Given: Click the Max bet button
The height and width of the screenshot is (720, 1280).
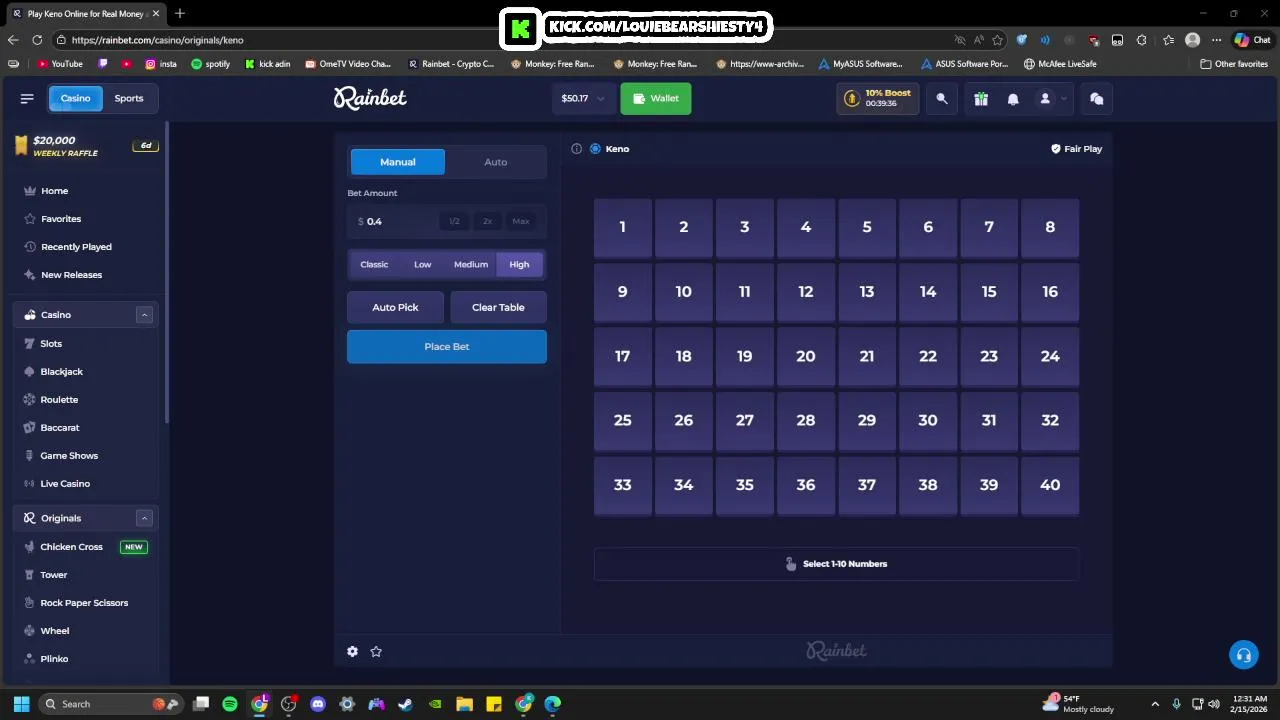Looking at the screenshot, I should tap(521, 221).
